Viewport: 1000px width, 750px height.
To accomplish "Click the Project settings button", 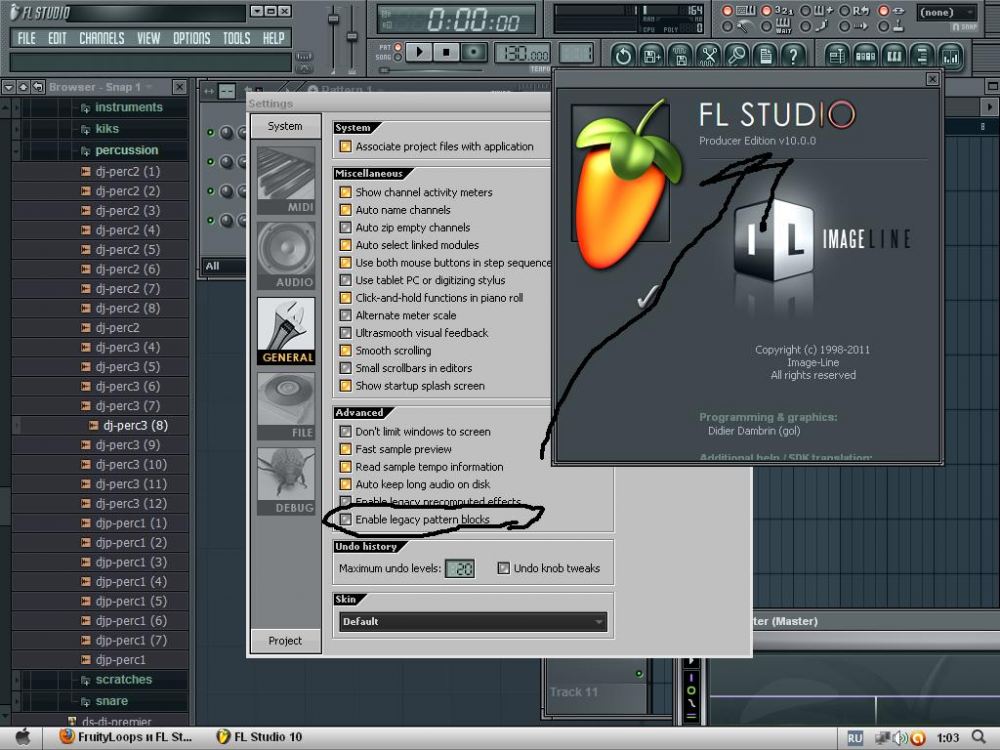I will click(285, 641).
